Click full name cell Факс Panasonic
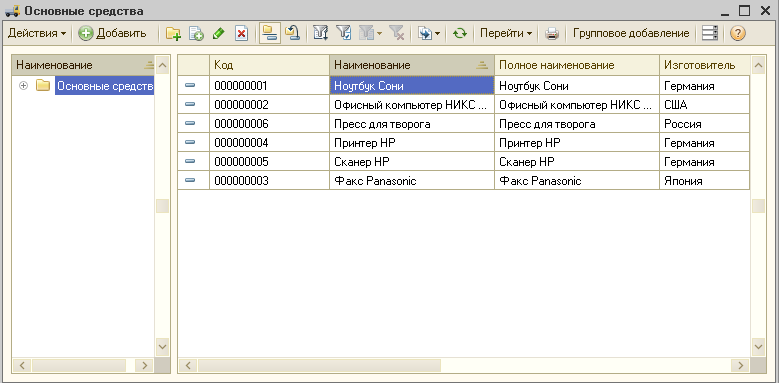The height and width of the screenshot is (383, 779). tap(577, 181)
